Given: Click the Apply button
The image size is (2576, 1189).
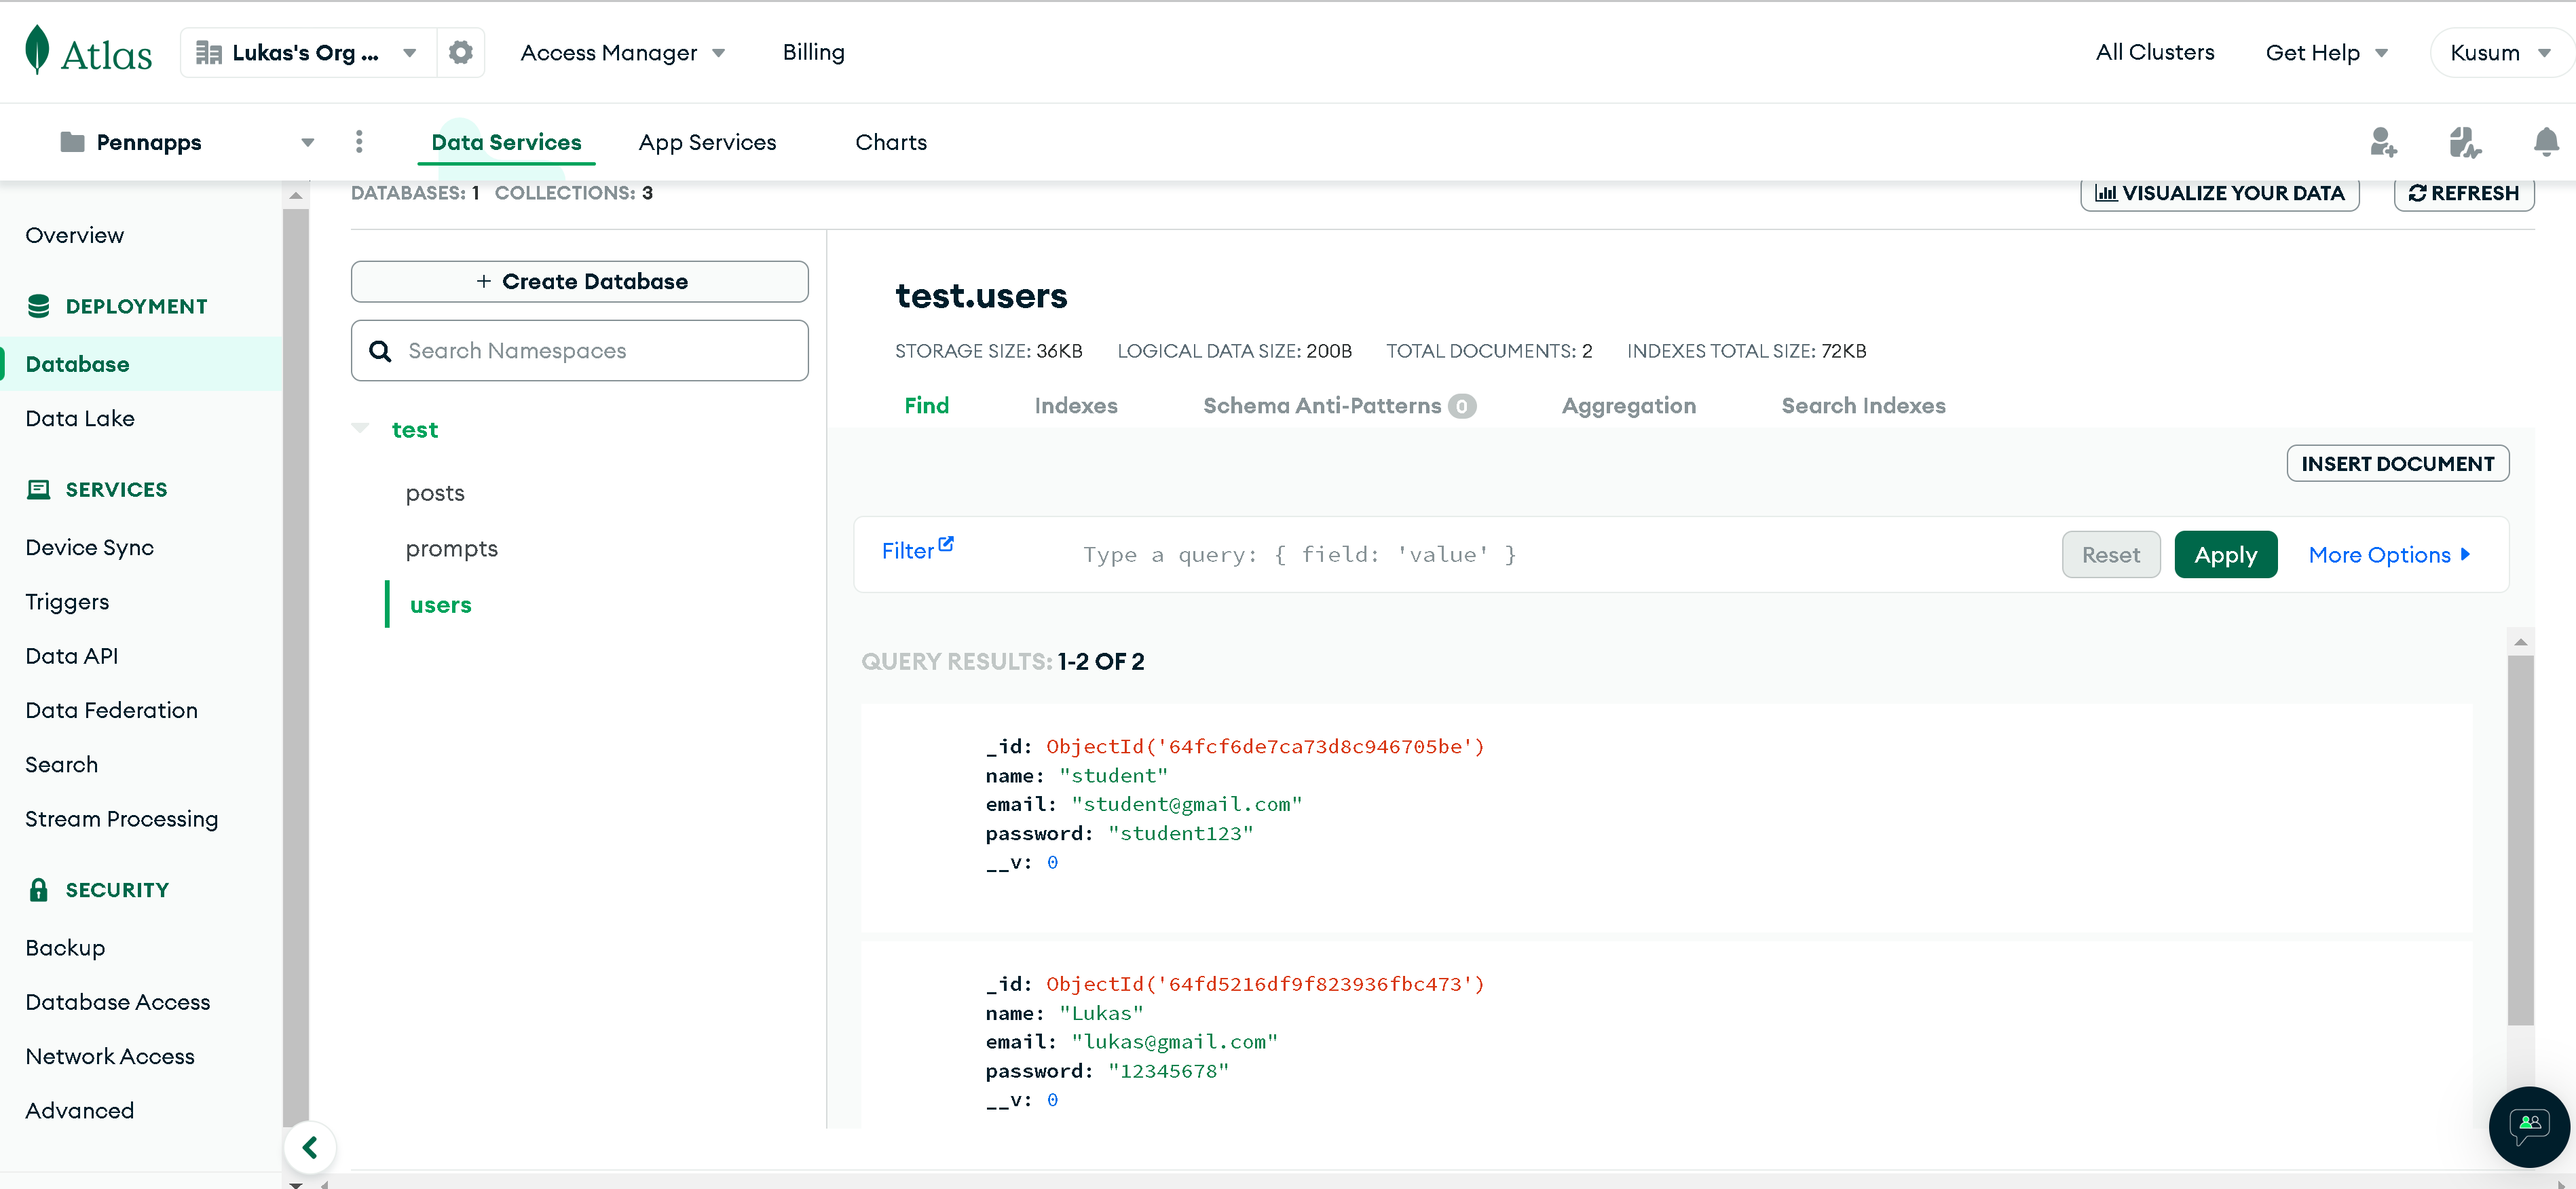Looking at the screenshot, I should pos(2225,554).
